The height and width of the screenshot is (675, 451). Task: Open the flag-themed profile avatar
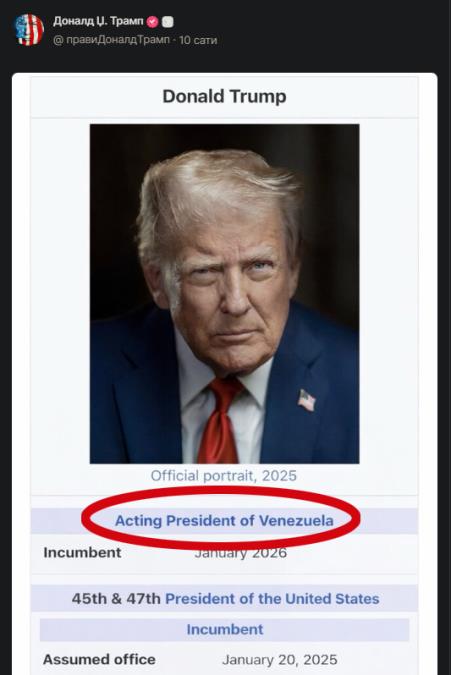pos(29,30)
